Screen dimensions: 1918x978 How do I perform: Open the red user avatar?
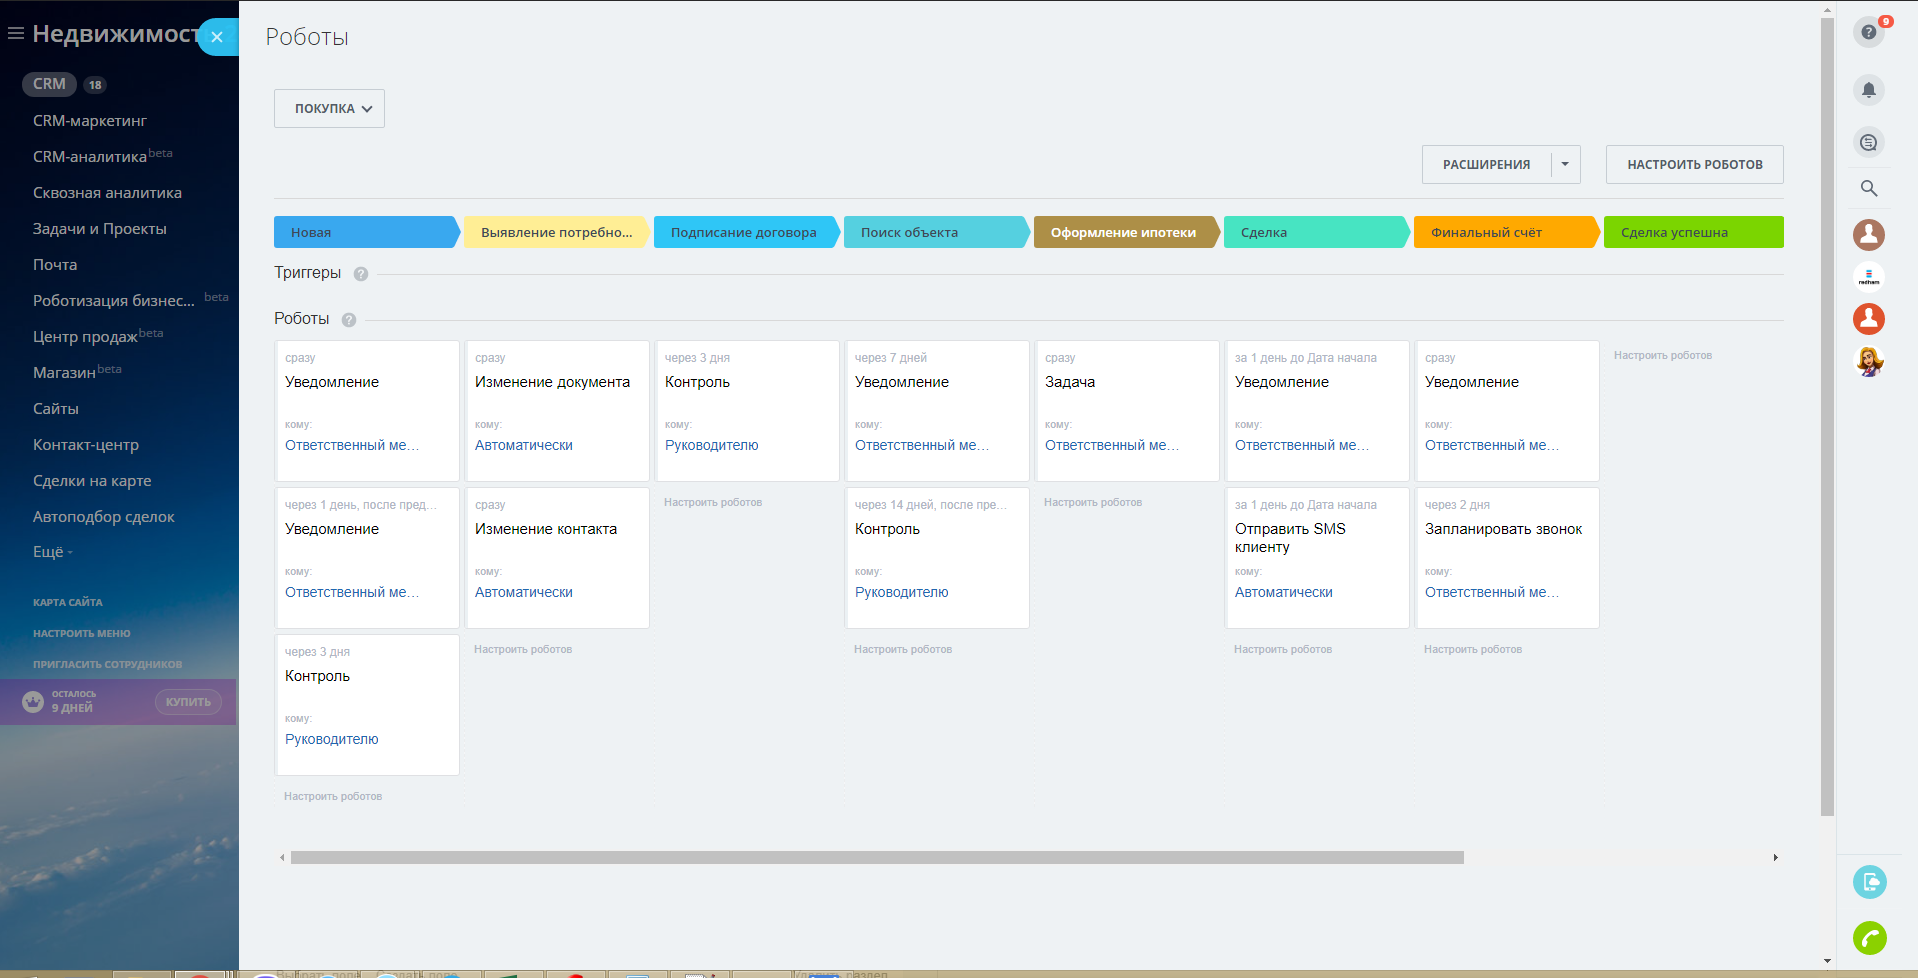(x=1868, y=319)
